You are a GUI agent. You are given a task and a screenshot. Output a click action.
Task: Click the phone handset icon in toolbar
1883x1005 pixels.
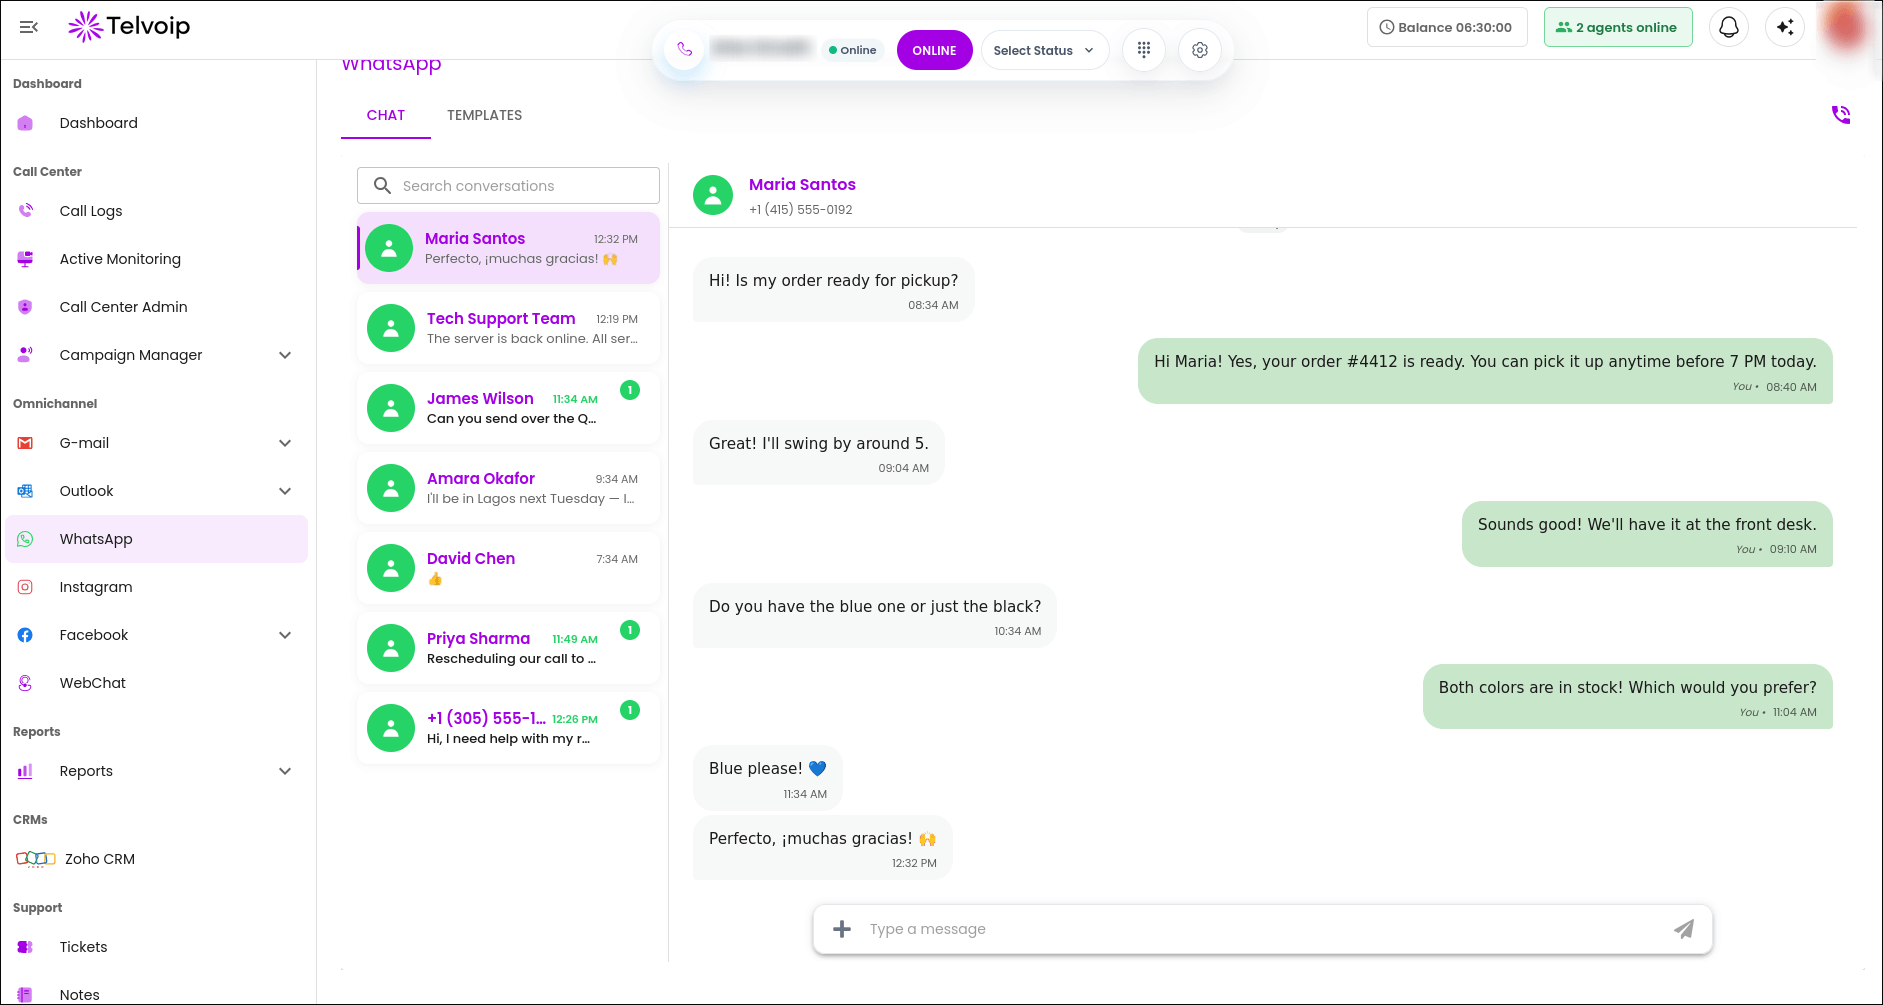click(x=685, y=50)
